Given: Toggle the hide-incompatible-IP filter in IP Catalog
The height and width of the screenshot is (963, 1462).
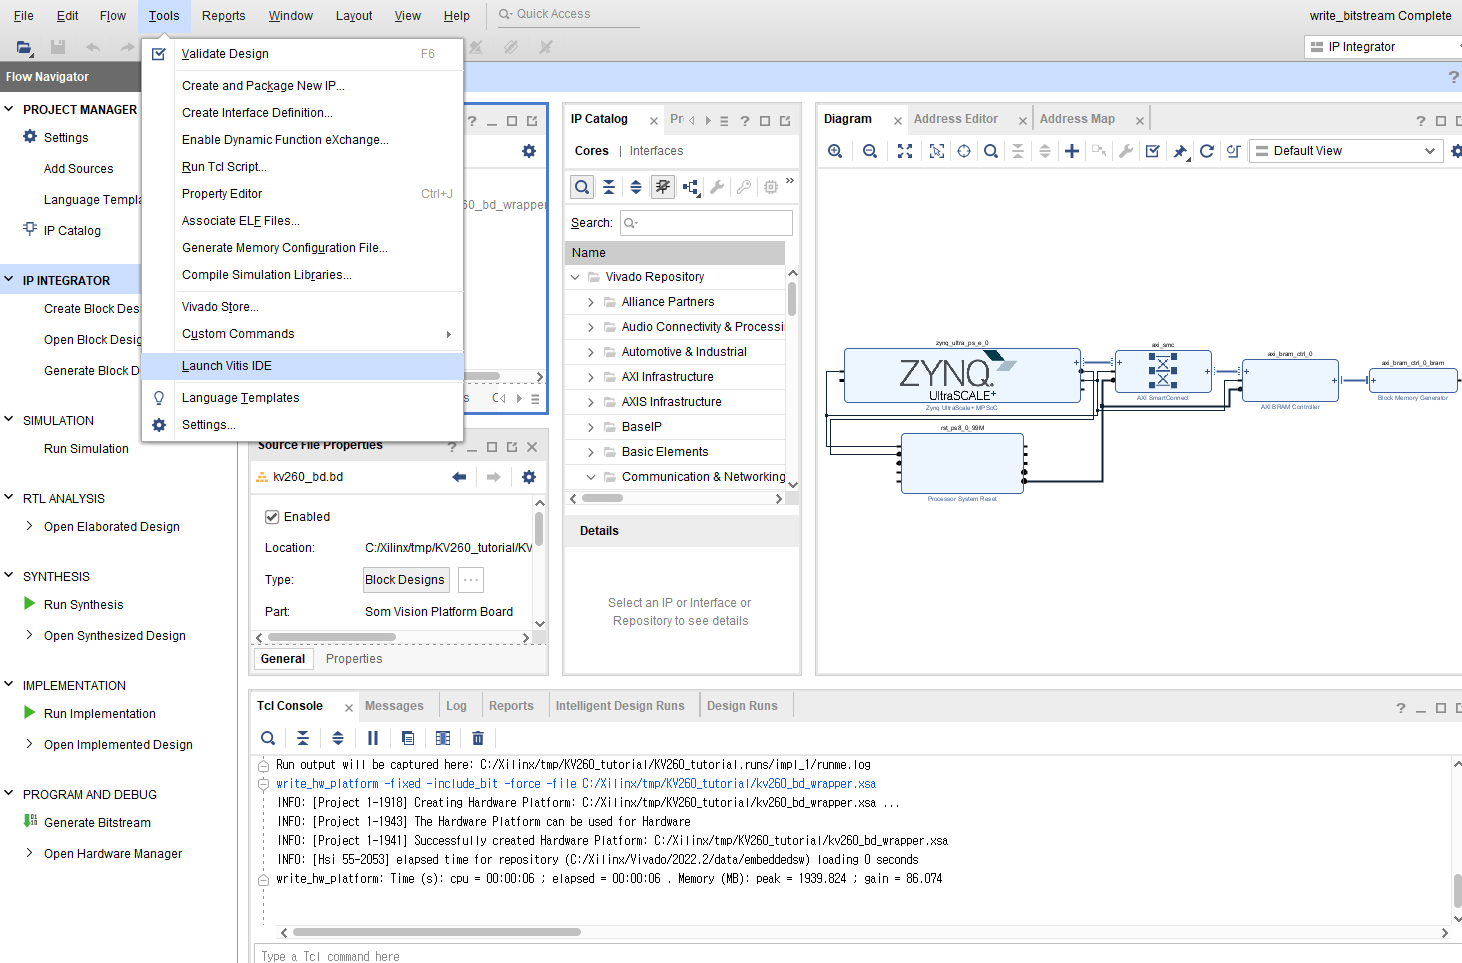Looking at the screenshot, I should pos(663,187).
